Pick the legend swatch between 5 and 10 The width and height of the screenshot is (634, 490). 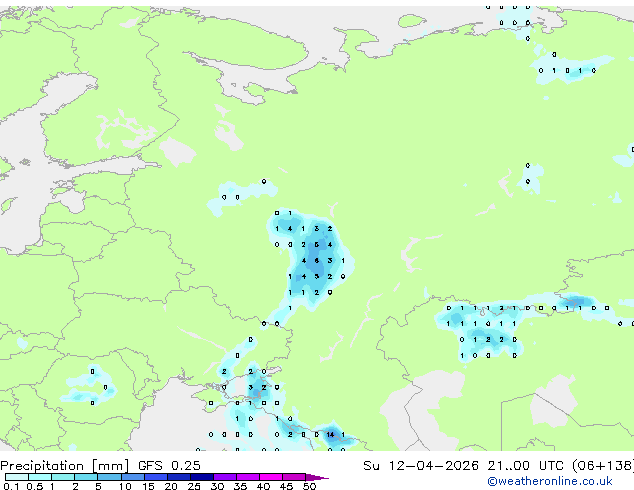coord(110,477)
